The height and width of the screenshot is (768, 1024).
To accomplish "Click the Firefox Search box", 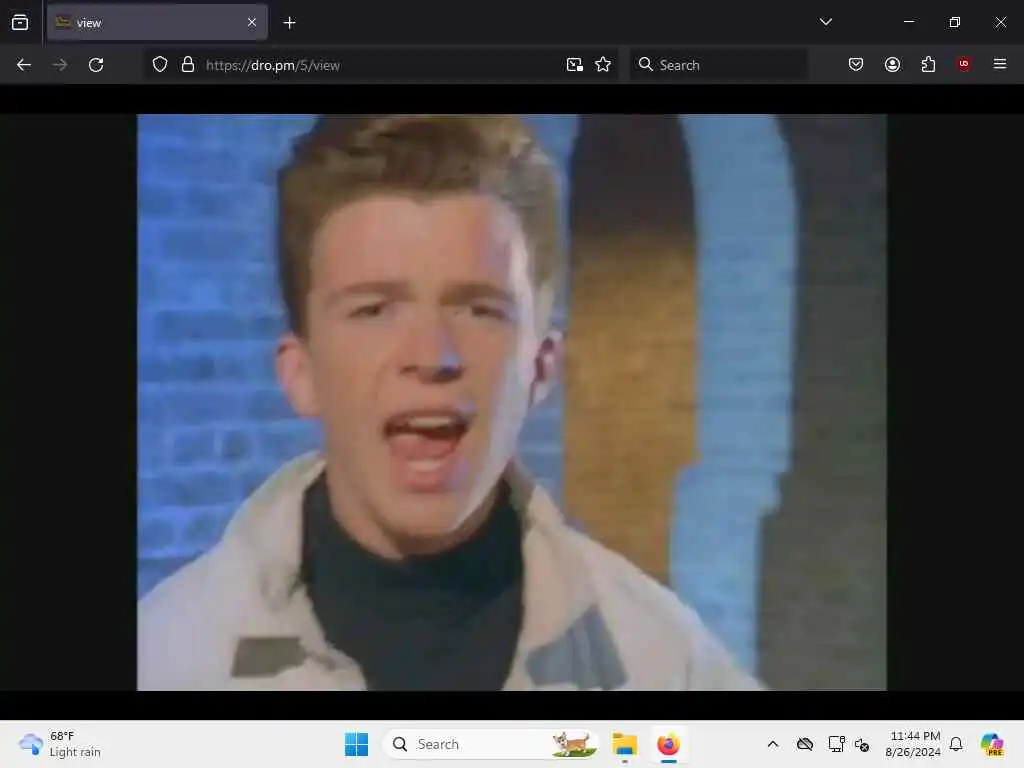I will point(718,65).
